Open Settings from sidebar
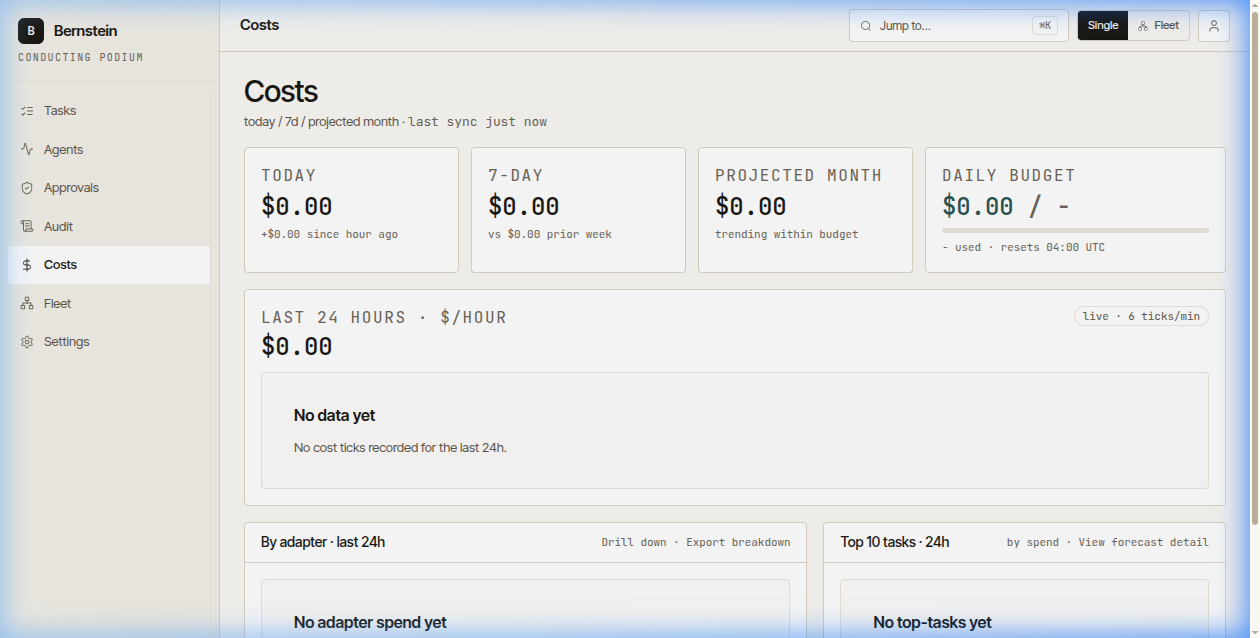 [x=110, y=342]
